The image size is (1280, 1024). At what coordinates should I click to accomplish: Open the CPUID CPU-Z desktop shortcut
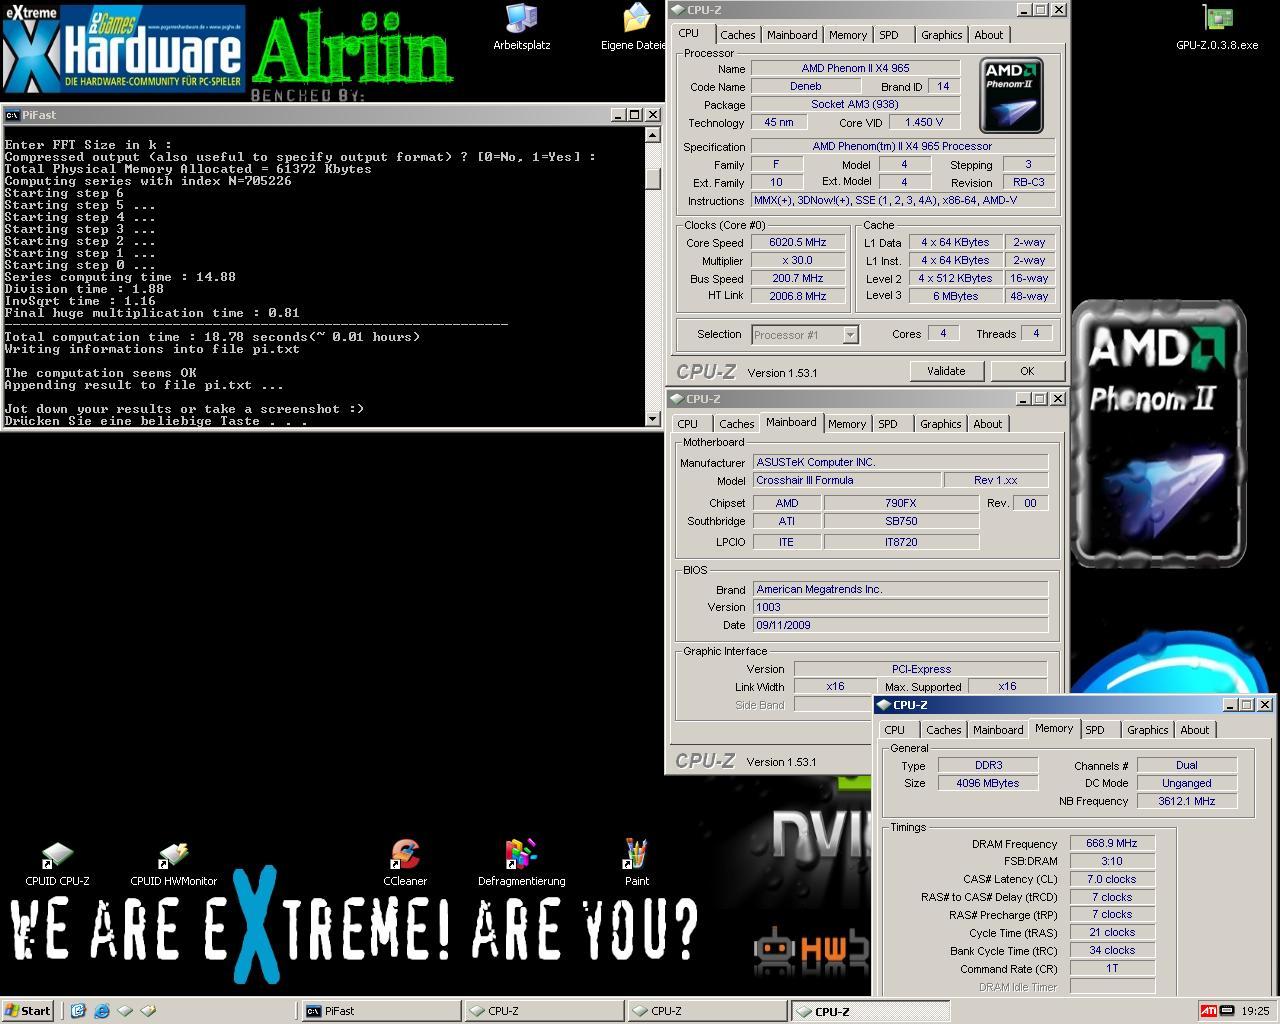57,864
